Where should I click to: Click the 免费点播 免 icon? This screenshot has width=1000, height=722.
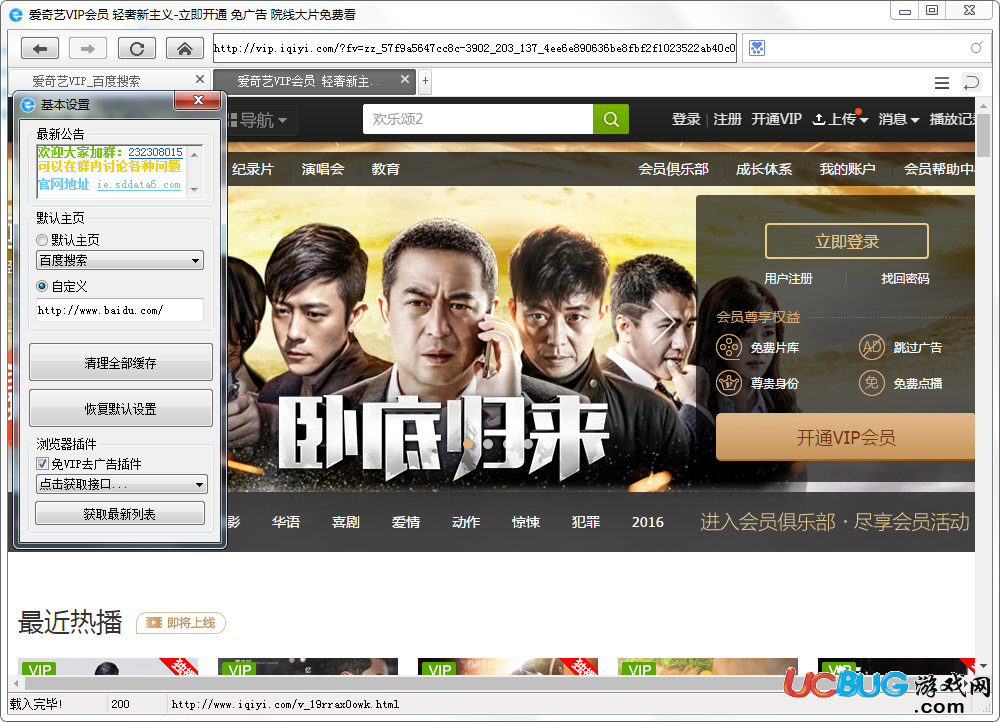[x=871, y=383]
